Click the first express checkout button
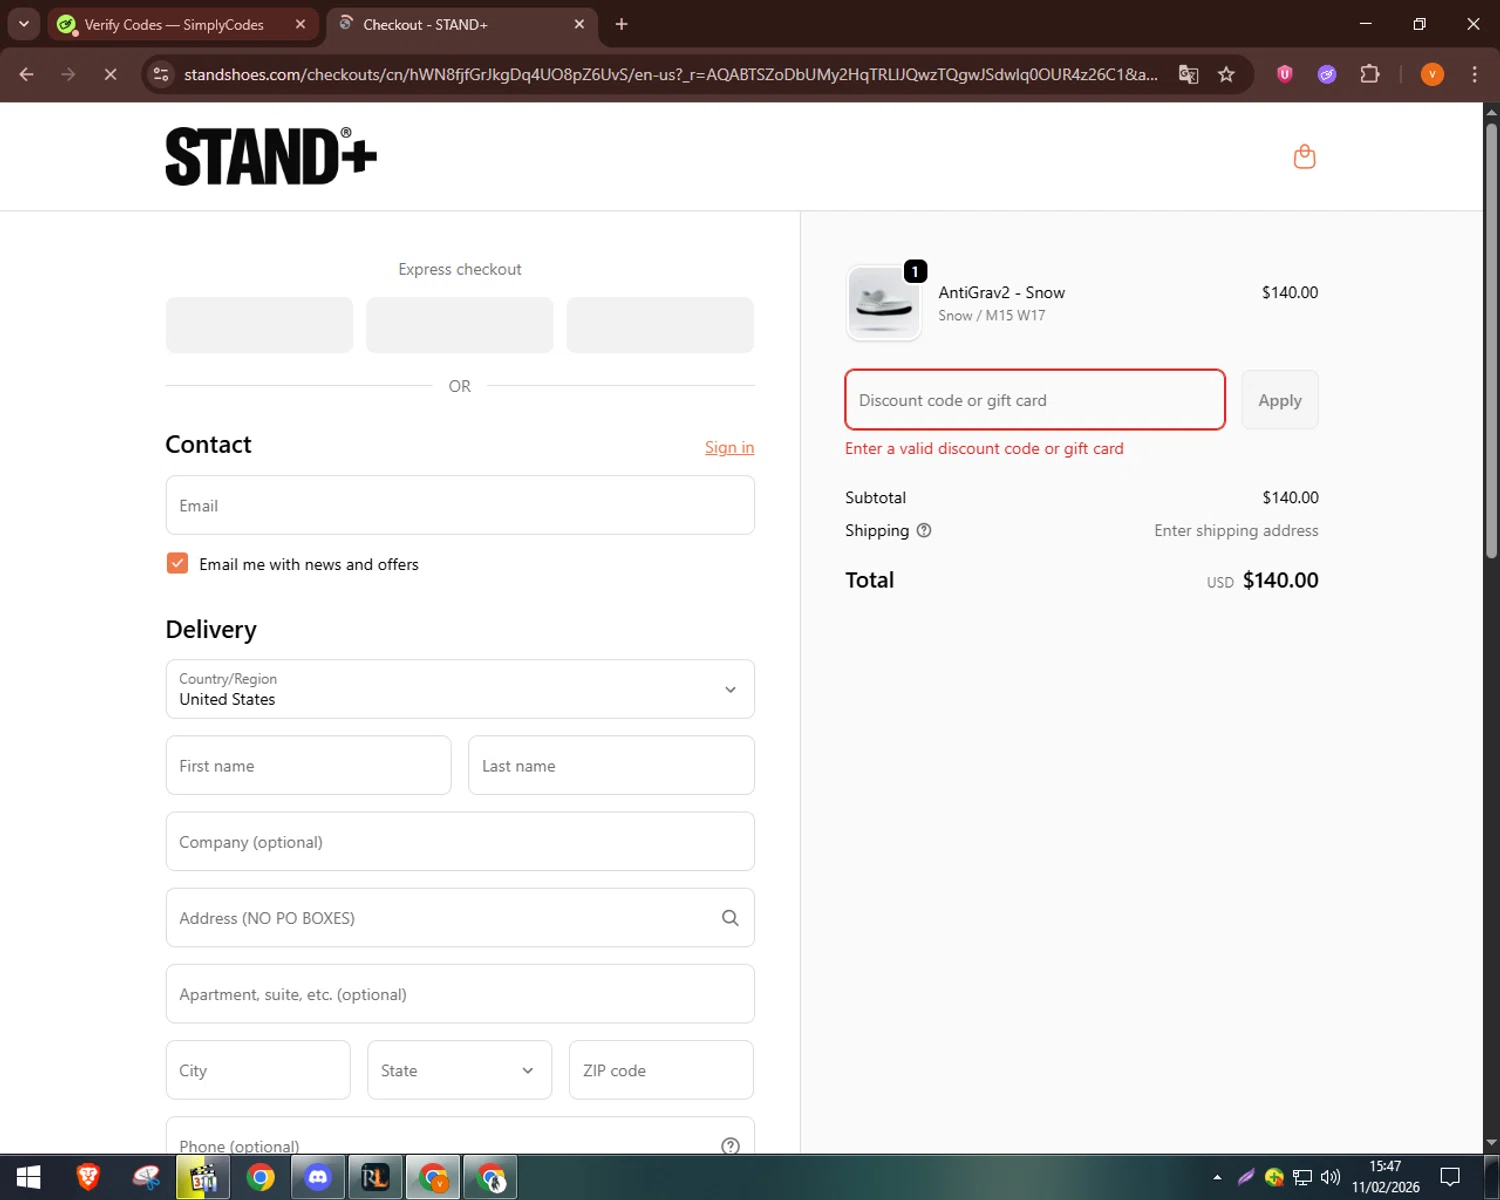1500x1200 pixels. click(x=259, y=325)
